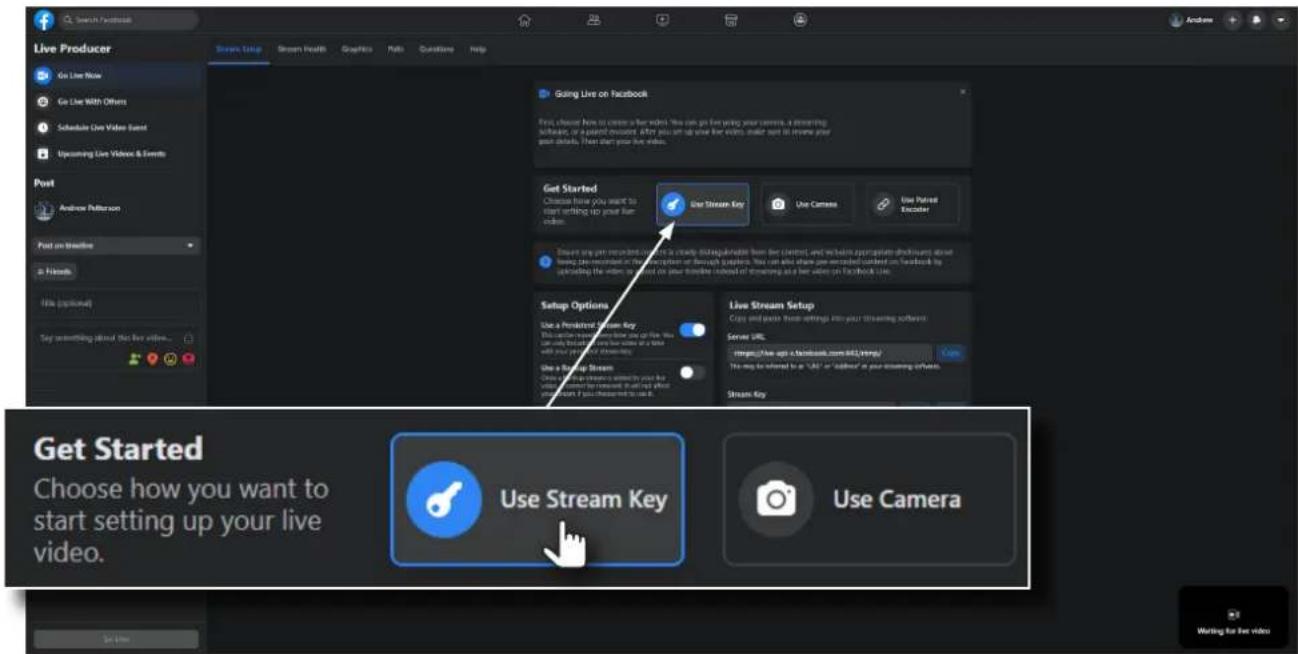Click the Title (optional) field
1298x654 pixels.
point(117,303)
